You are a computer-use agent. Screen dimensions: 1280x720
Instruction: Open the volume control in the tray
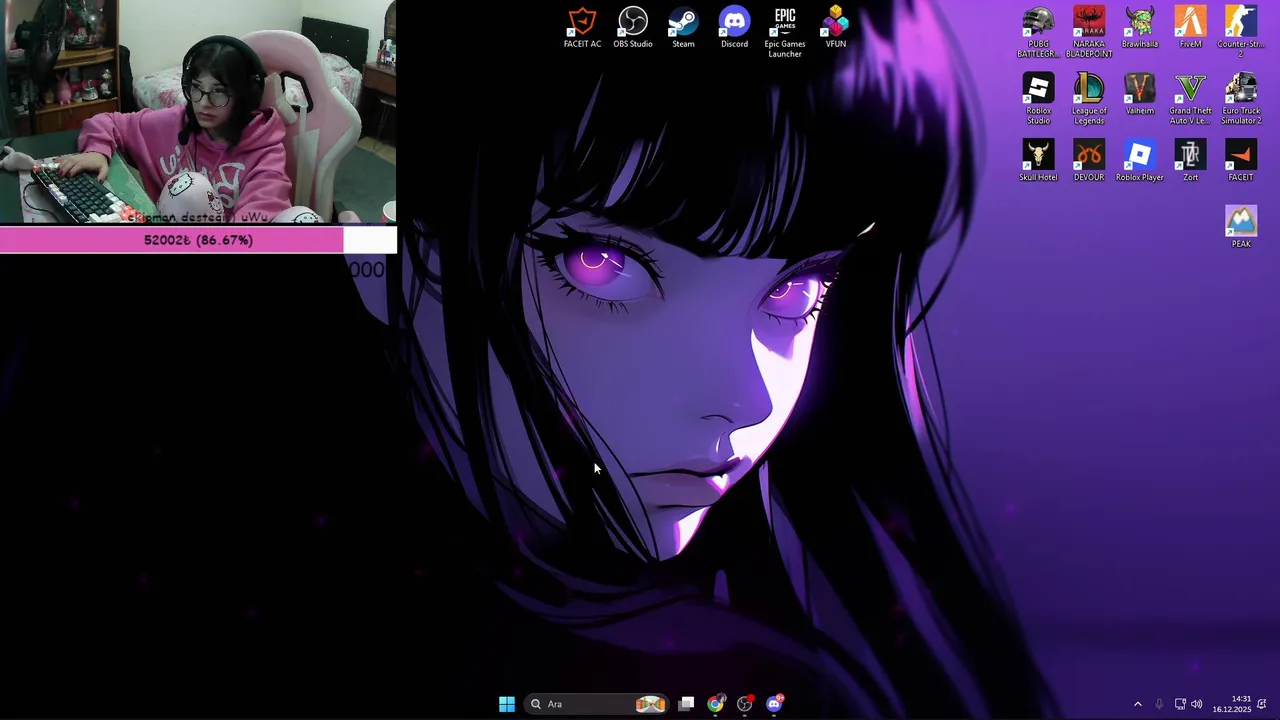(x=1197, y=704)
